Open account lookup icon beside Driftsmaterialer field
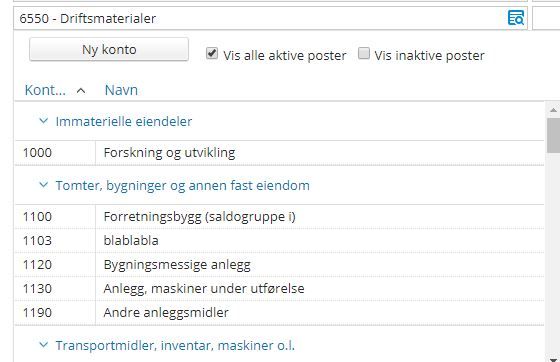The image size is (560, 362). pos(516,18)
